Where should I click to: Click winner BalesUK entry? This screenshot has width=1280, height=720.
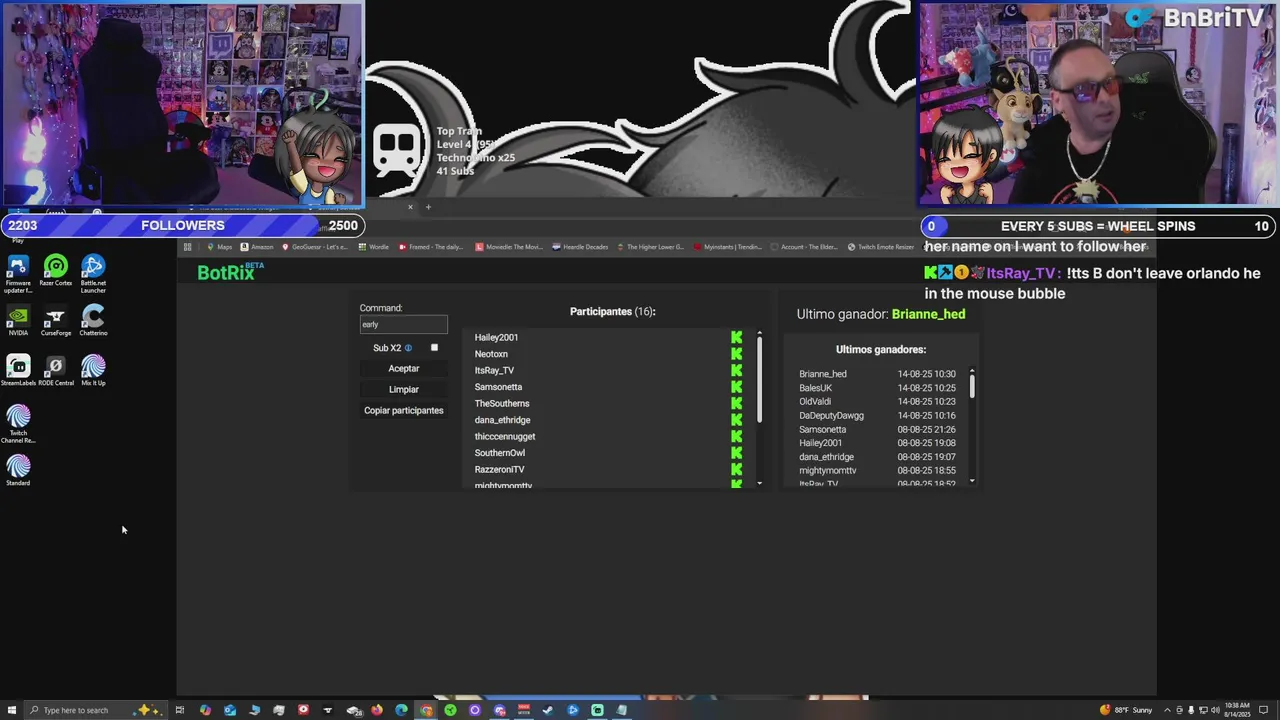815,388
